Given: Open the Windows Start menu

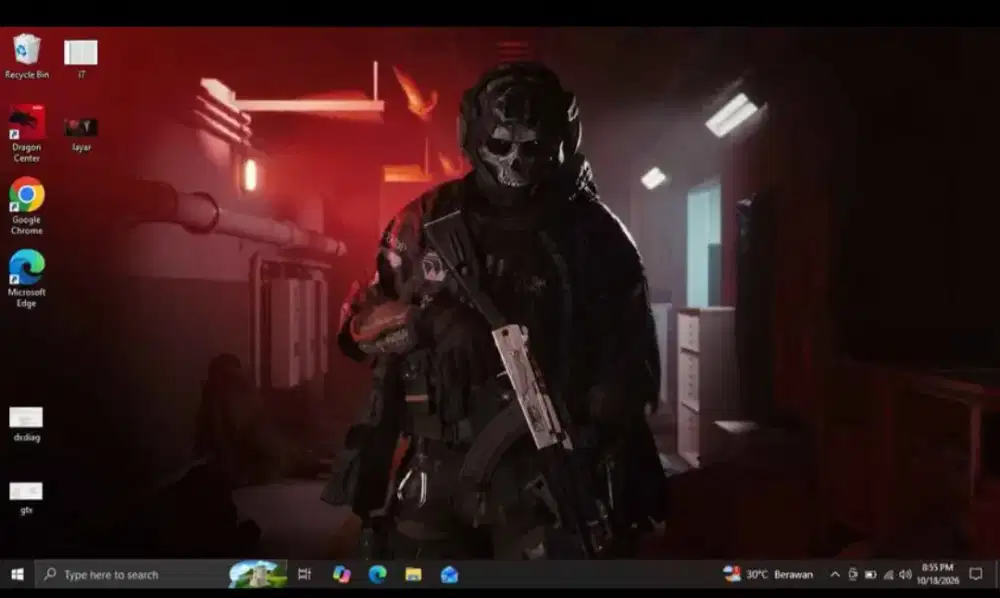Looking at the screenshot, I should tap(17, 574).
